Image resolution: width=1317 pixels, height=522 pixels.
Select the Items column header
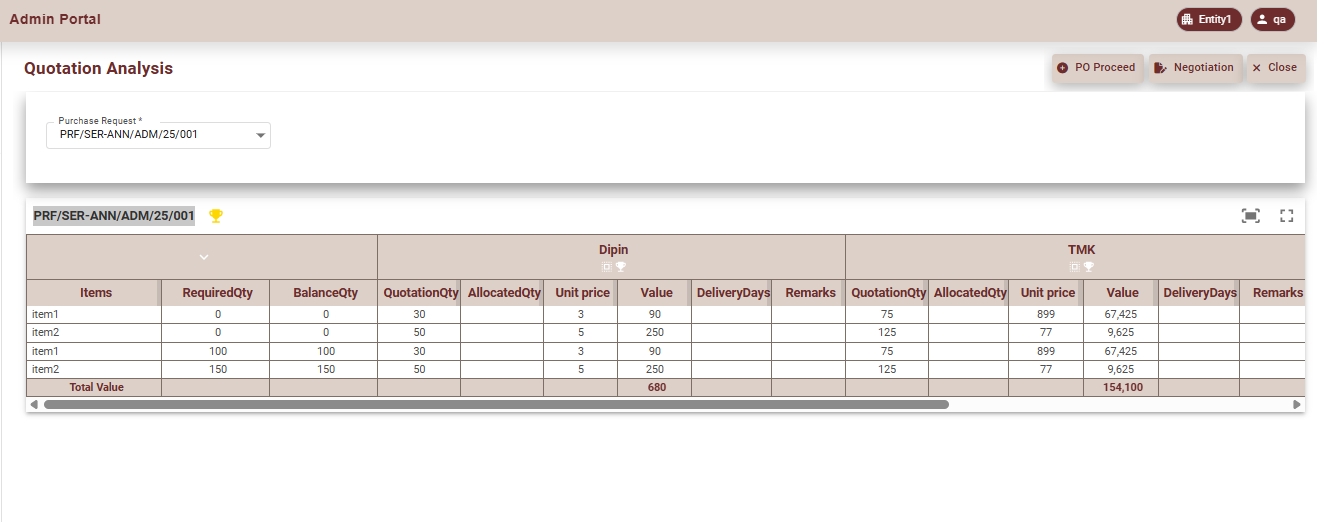[96, 293]
